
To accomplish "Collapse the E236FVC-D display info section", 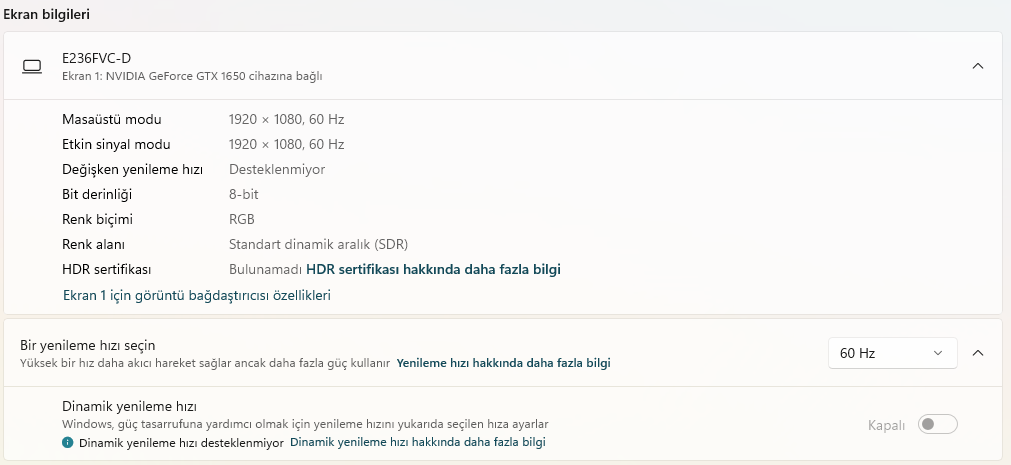I will pos(977,66).
